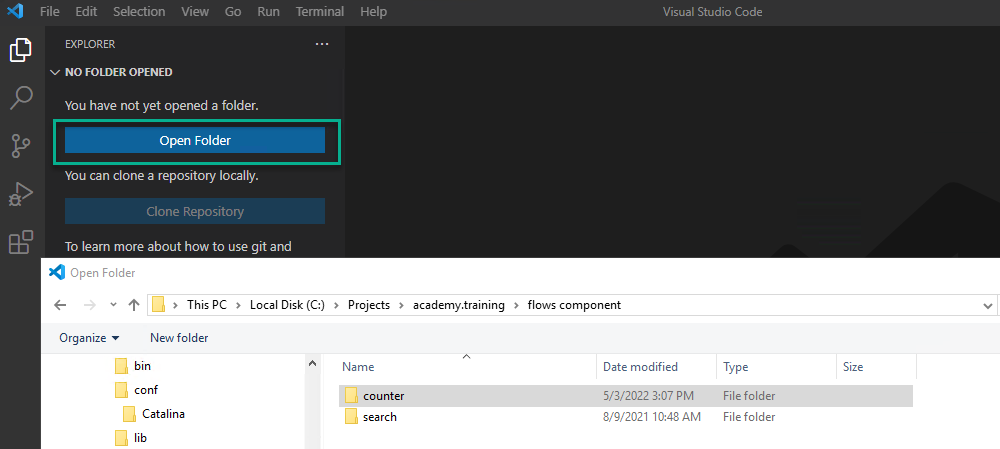This screenshot has width=1000, height=449.
Task: Open the Run and Debug view icon
Action: pyautogui.click(x=21, y=194)
